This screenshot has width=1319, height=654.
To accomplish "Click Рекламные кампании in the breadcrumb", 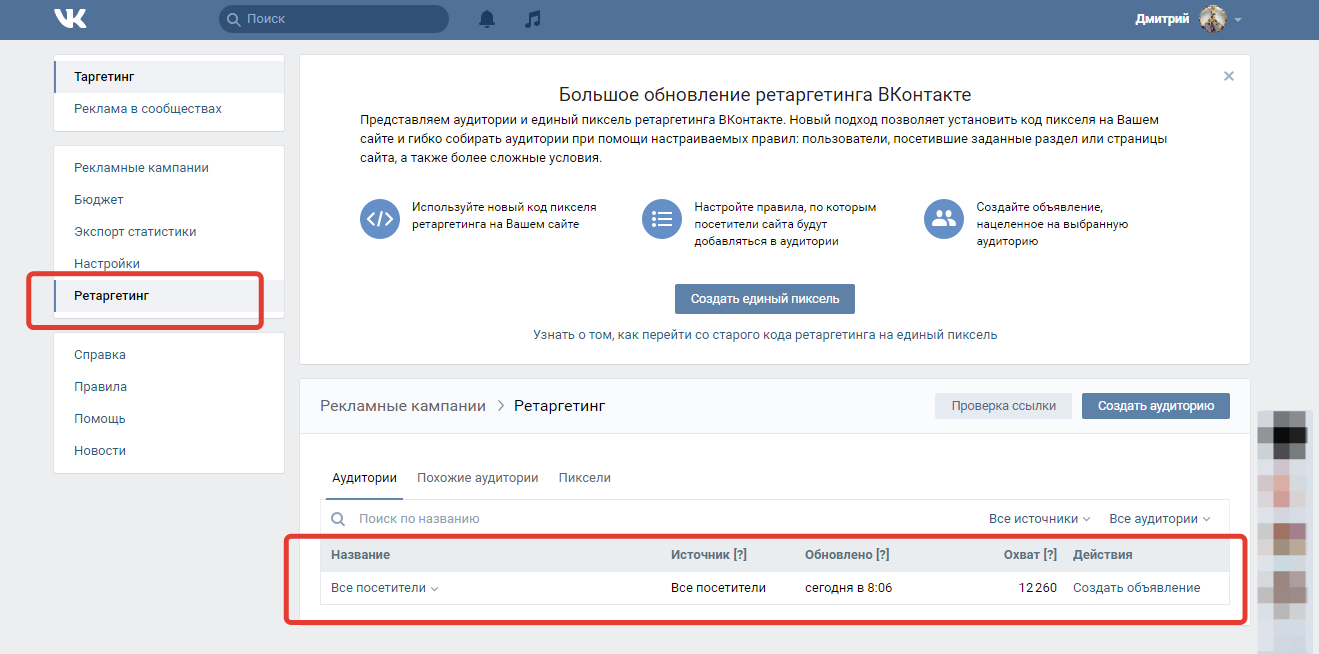I will [403, 406].
